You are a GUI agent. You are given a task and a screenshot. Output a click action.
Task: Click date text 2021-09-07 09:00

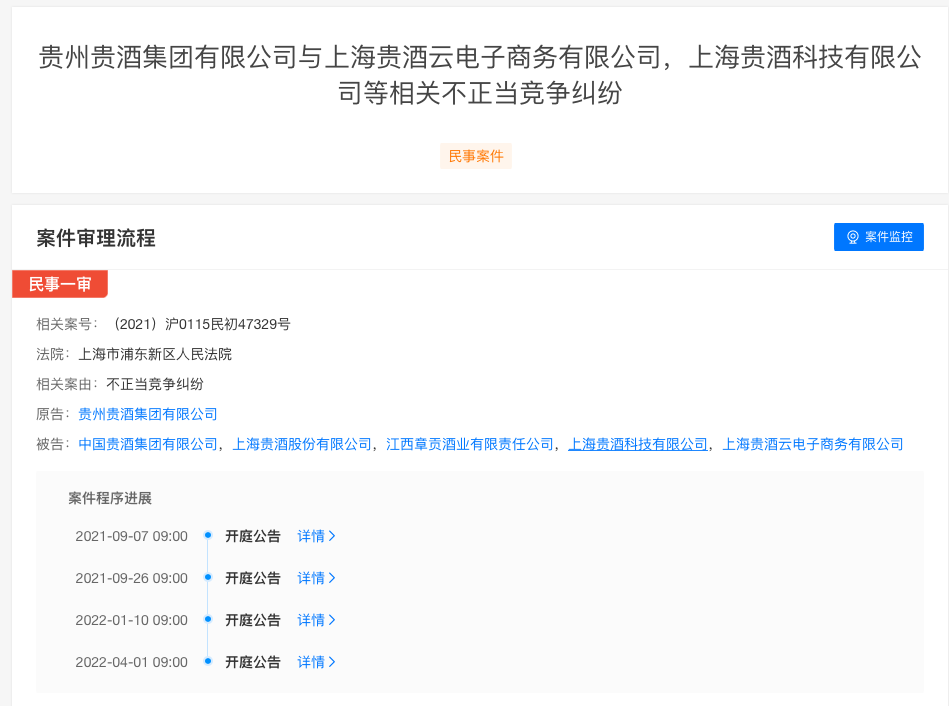point(131,536)
